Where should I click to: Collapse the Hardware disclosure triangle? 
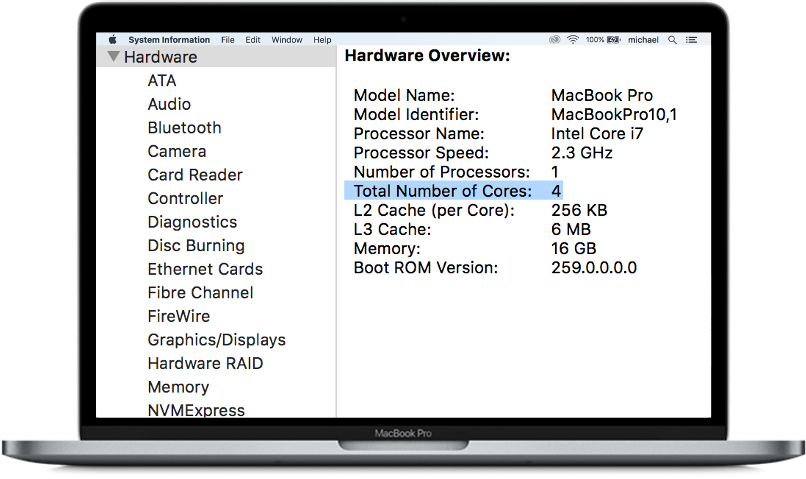point(114,56)
